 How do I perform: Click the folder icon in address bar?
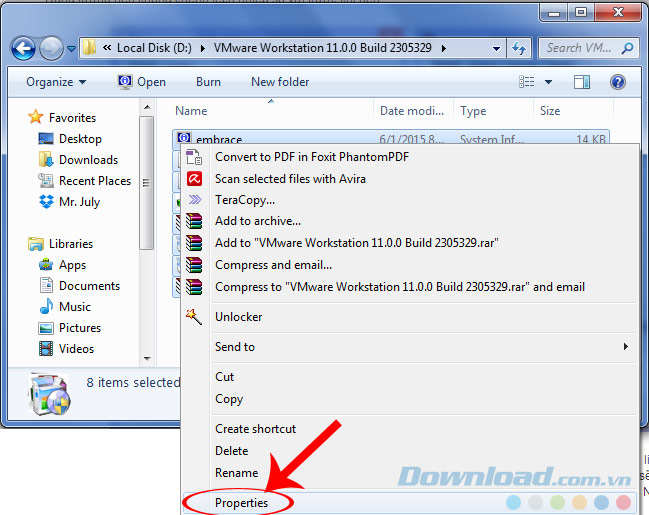89,48
